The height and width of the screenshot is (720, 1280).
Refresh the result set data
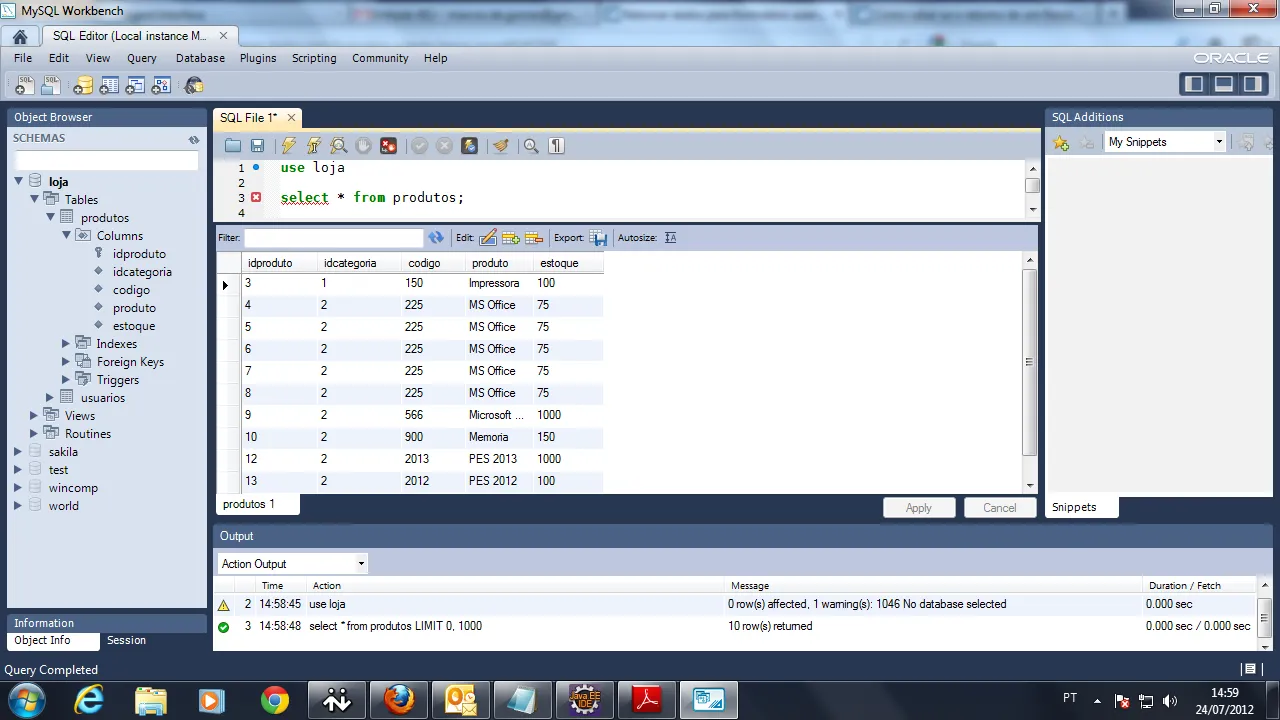[x=436, y=238]
